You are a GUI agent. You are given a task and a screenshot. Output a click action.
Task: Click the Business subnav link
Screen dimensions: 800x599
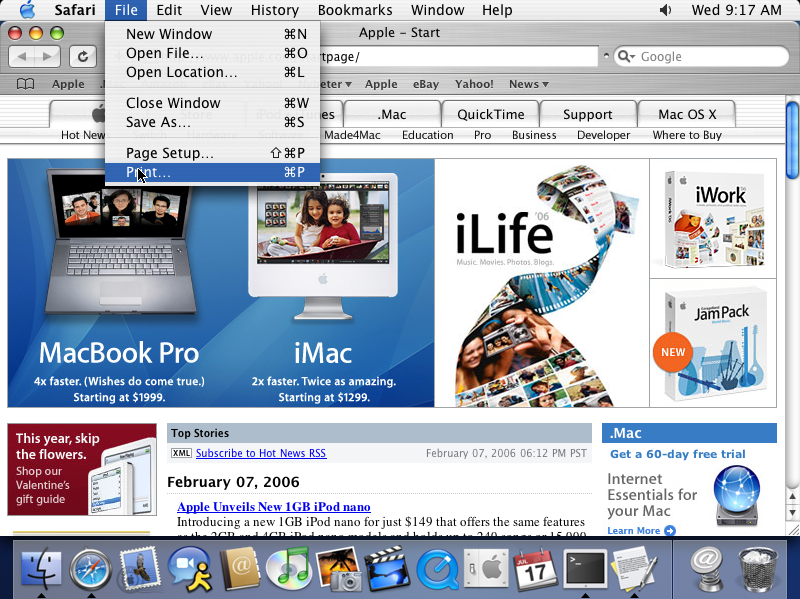click(x=534, y=135)
